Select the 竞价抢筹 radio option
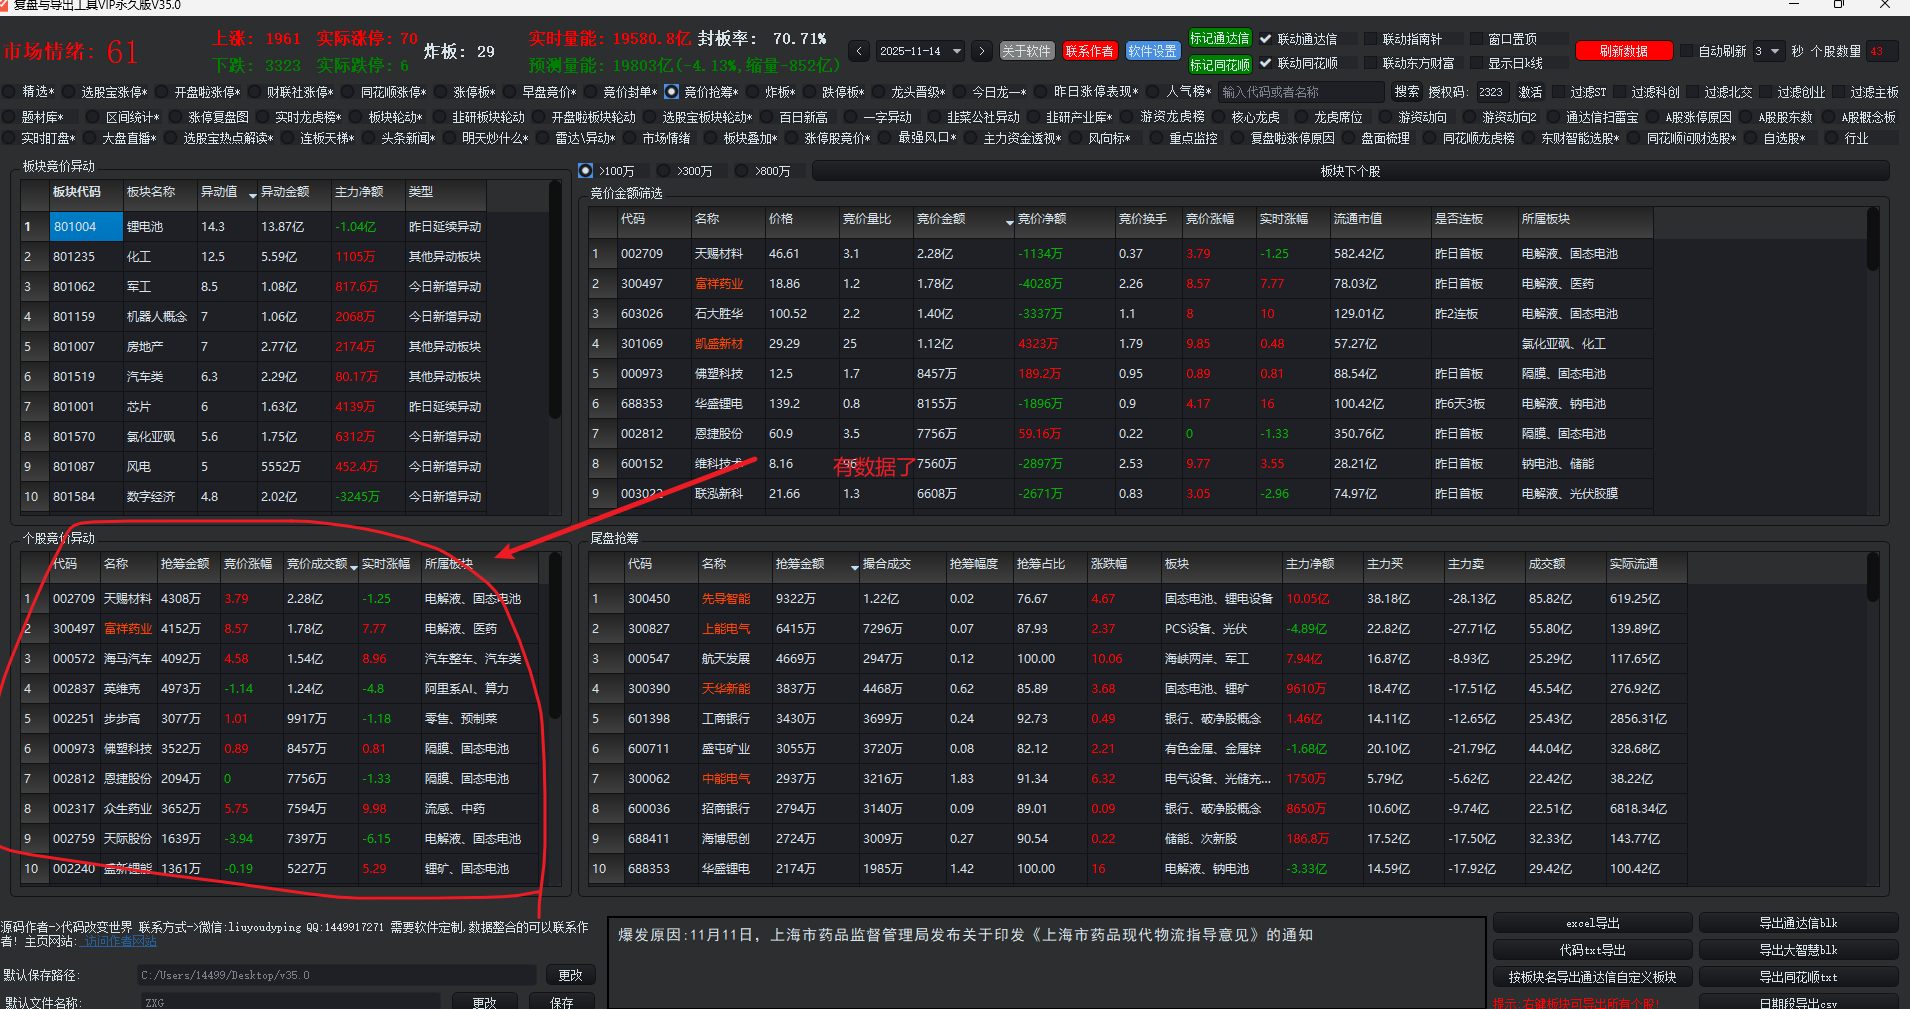This screenshot has height=1009, width=1910. 672,92
